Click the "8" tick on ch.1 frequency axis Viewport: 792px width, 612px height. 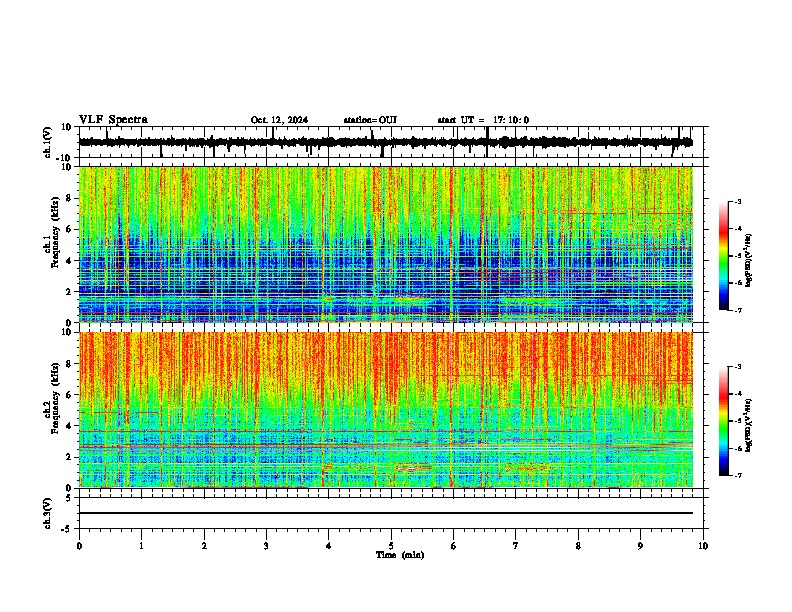(70, 198)
